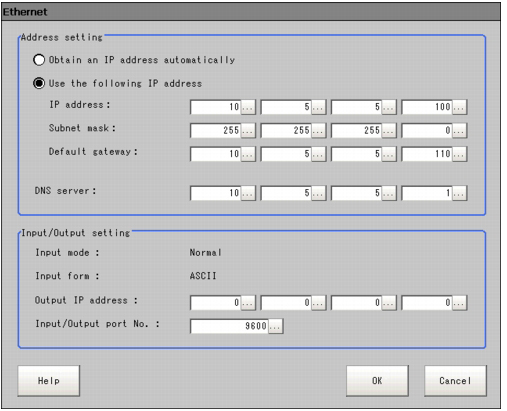Viewport: 507px width, 411px height.
Task: Select Obtain an IP address automatically
Action: tap(134, 60)
